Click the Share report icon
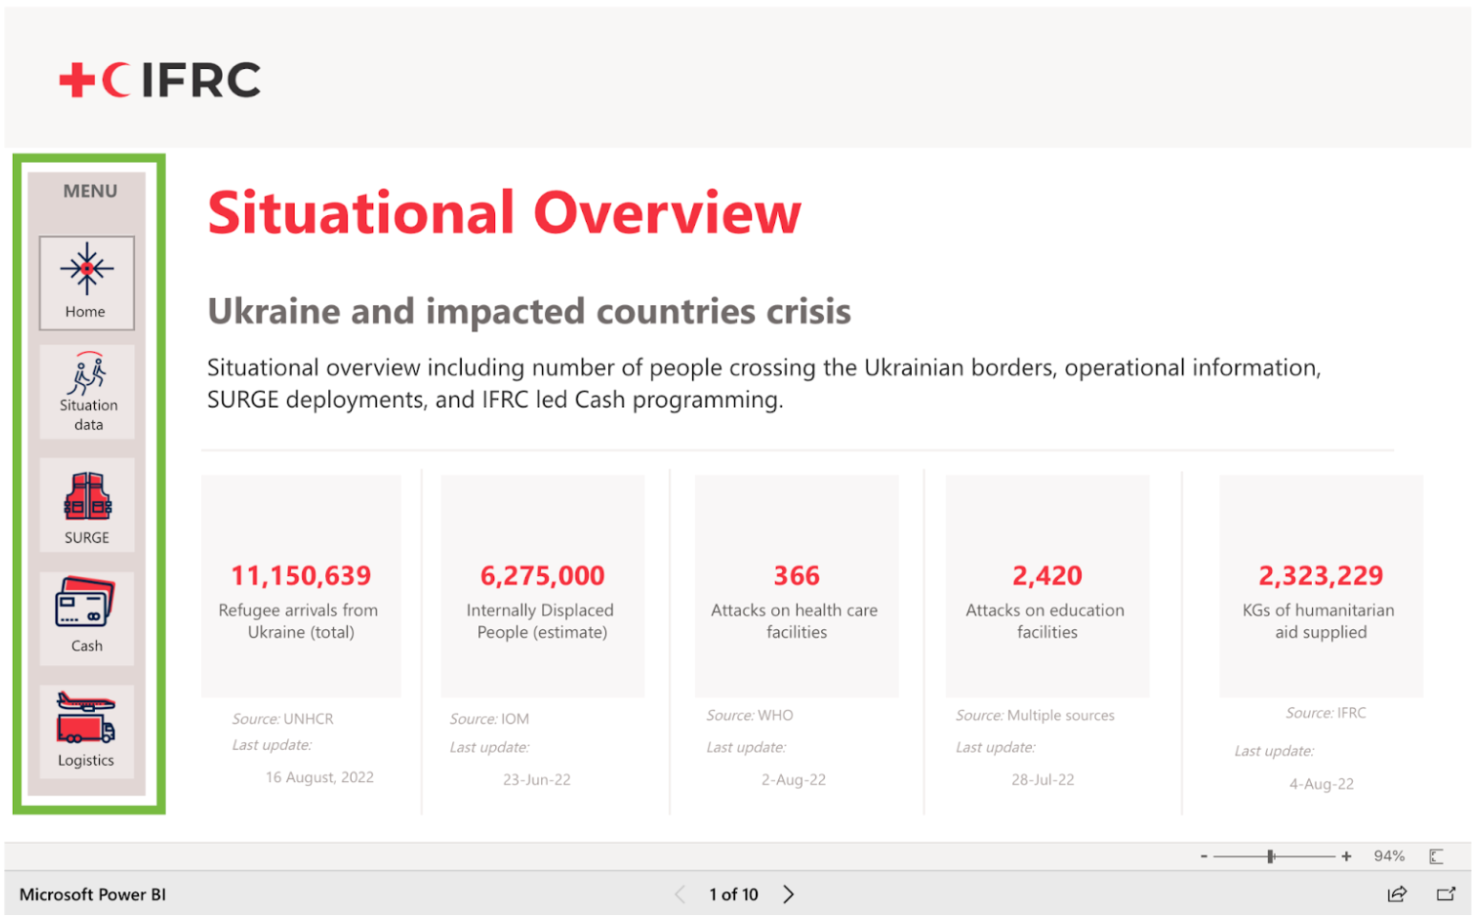 pos(1399,893)
